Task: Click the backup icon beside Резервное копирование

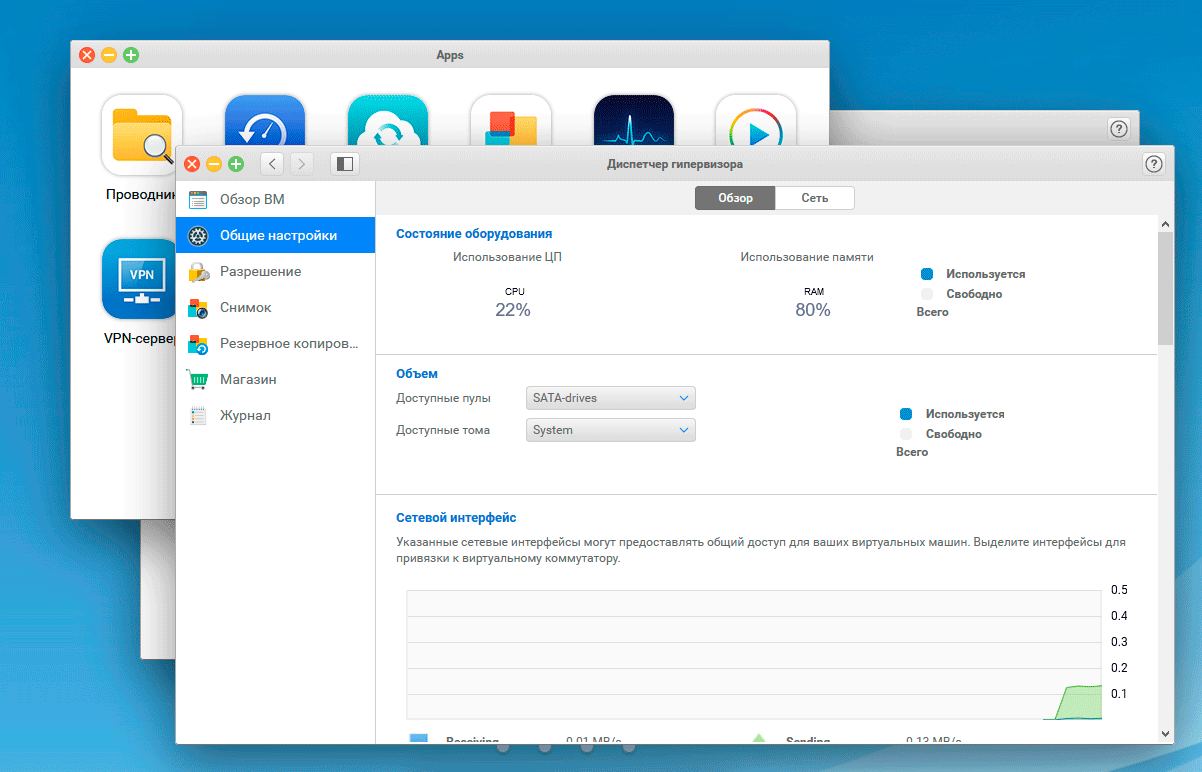Action: tap(198, 344)
